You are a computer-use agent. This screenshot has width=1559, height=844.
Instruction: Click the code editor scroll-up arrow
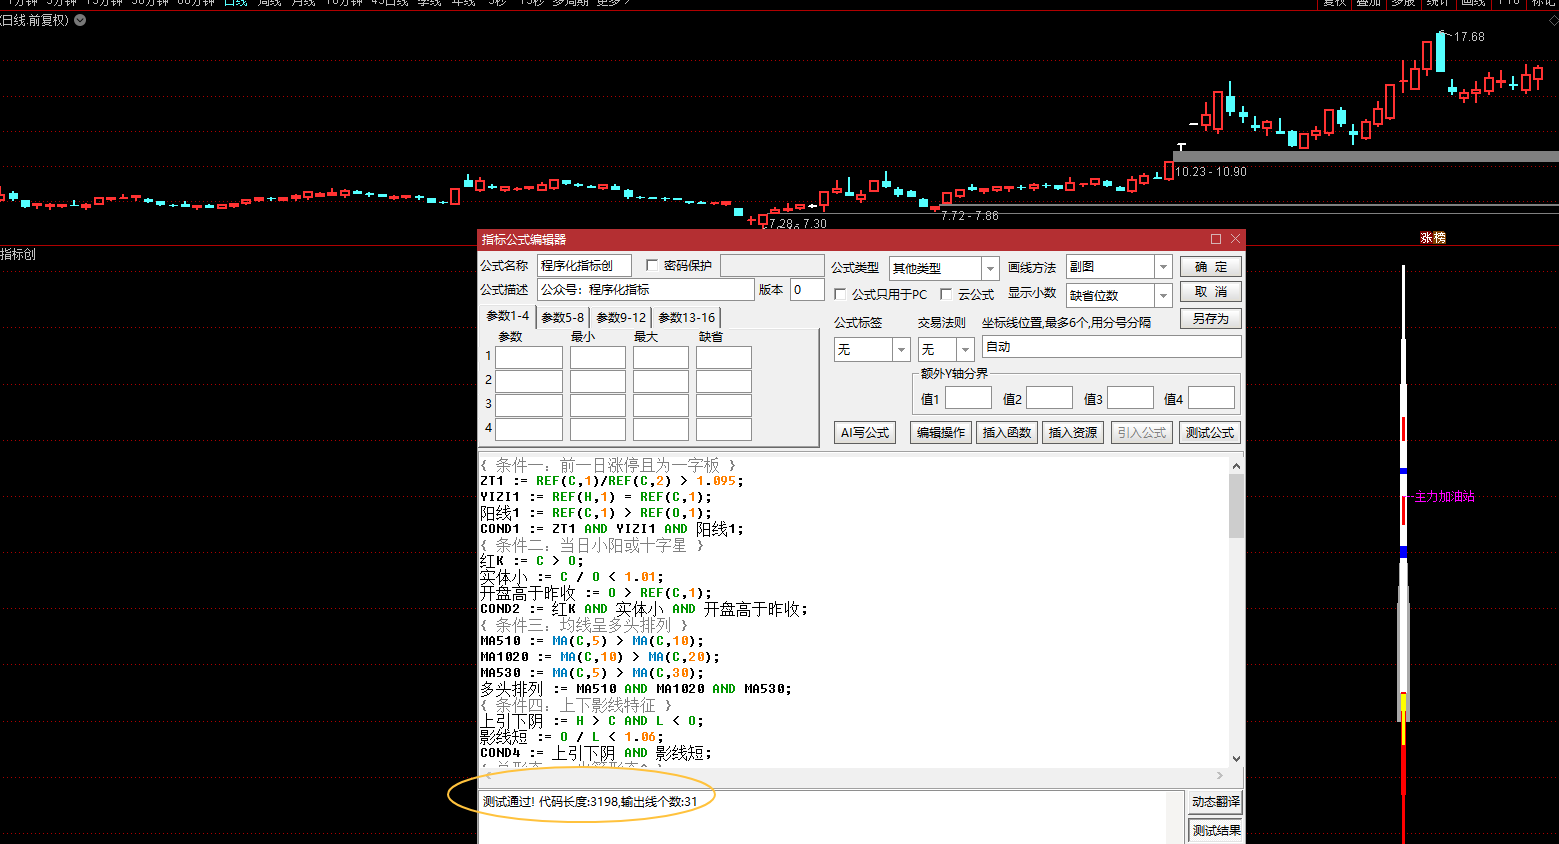[x=1236, y=466]
